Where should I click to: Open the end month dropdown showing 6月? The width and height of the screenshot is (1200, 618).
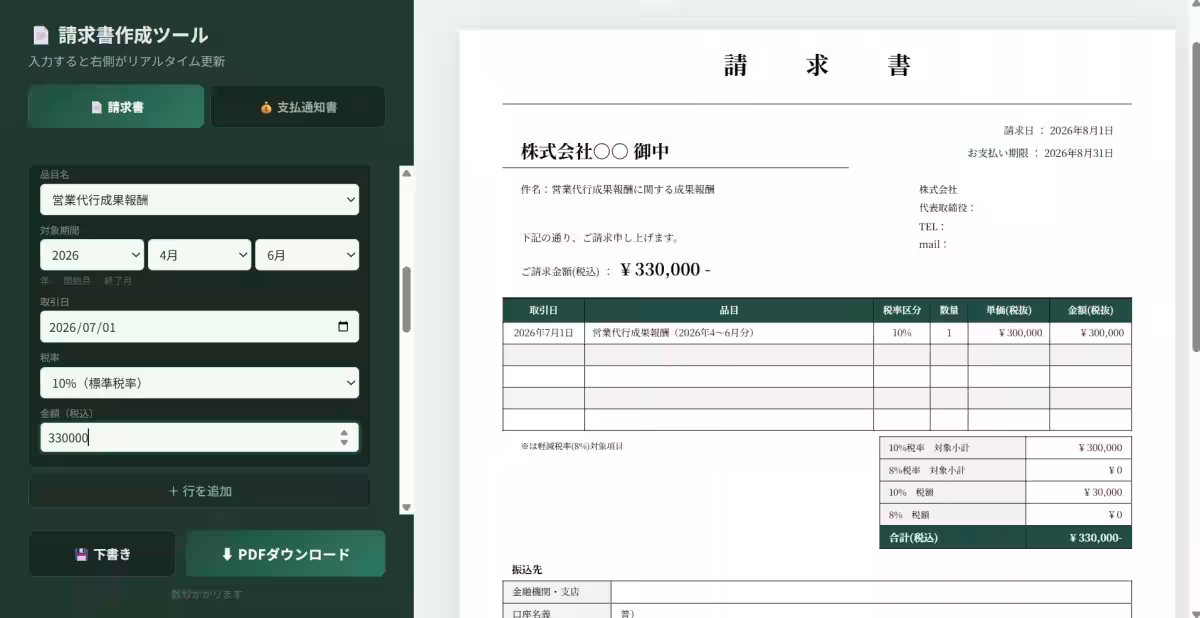307,255
